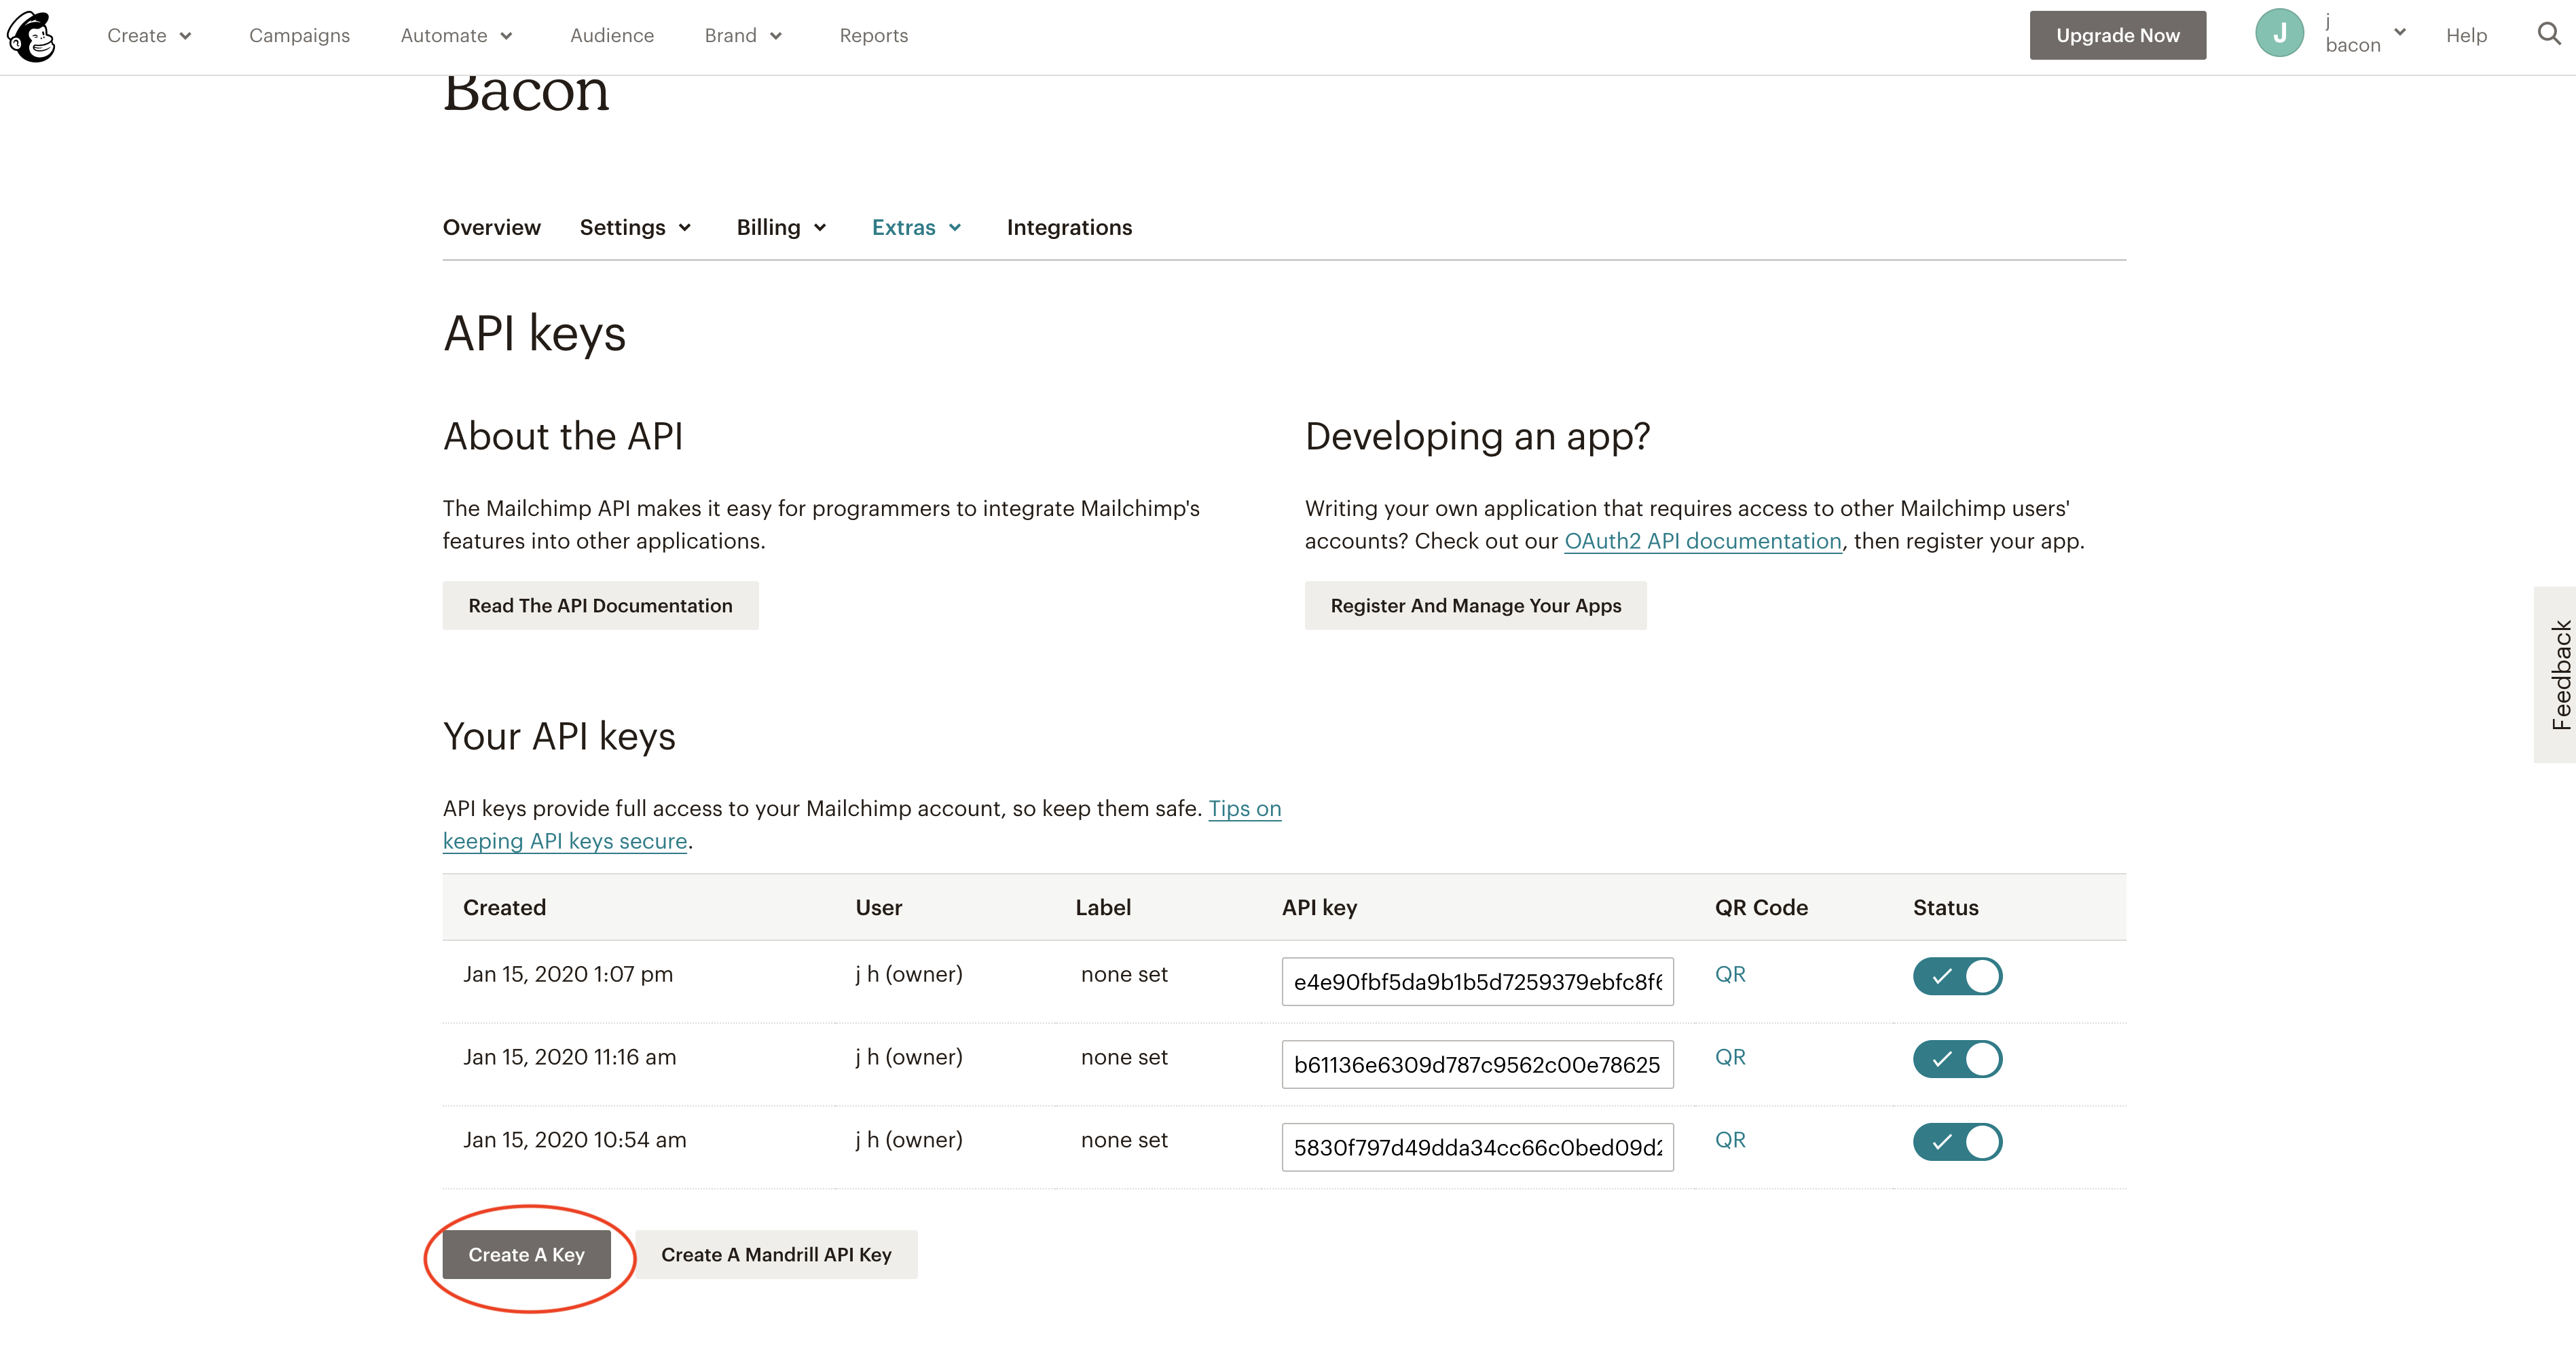2576x1351 pixels.
Task: Go to the Integrations tab
Action: tap(1069, 227)
